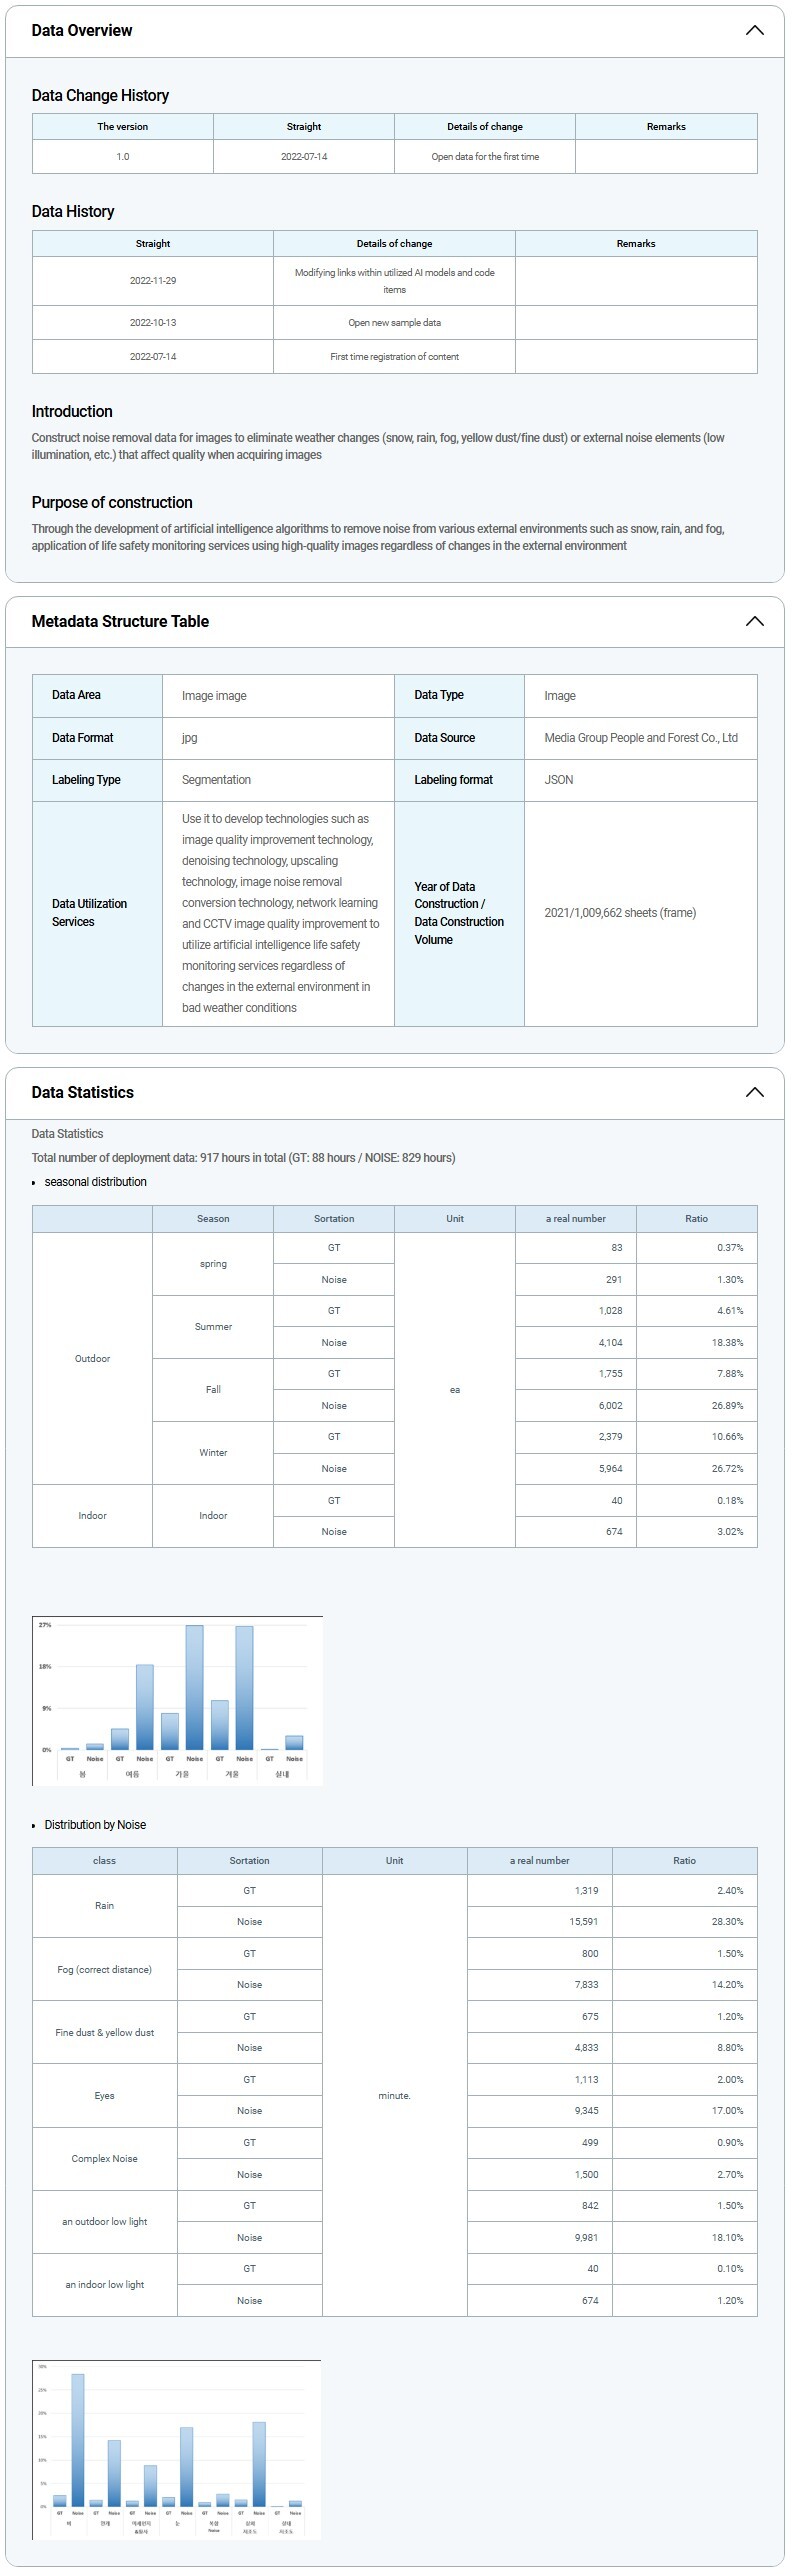Open the seasonal distribution bar chart
Viewport: 792px width, 2574px height.
click(x=177, y=1699)
